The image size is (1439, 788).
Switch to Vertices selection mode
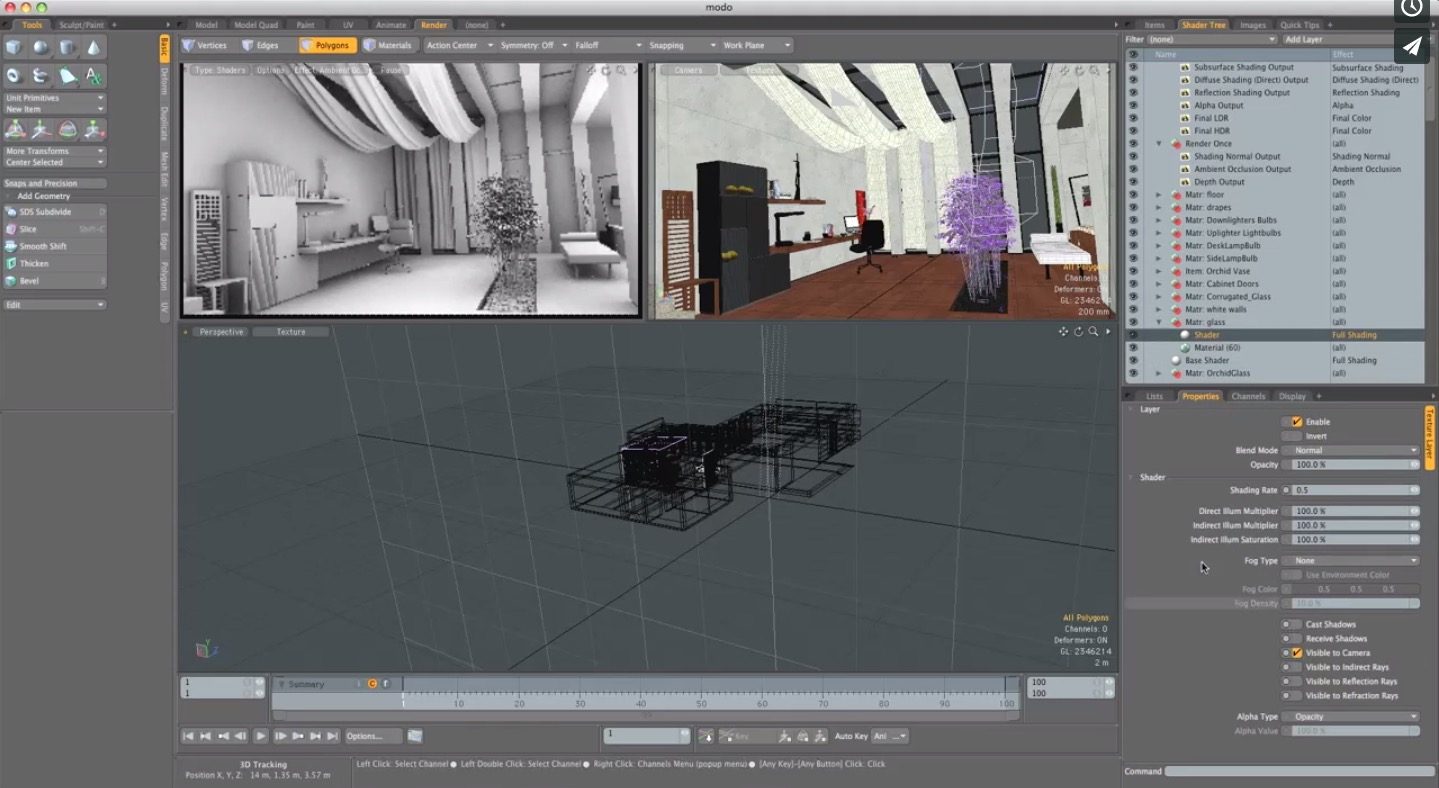210,44
